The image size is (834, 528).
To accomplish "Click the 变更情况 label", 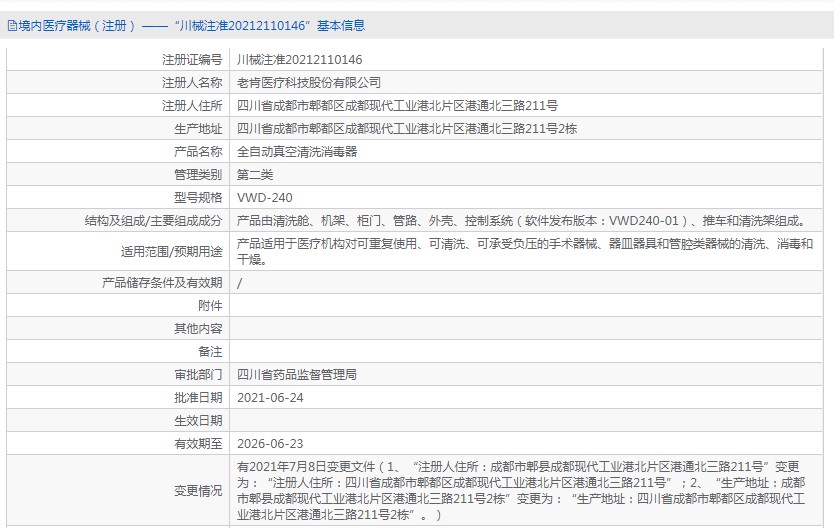I will [198, 490].
